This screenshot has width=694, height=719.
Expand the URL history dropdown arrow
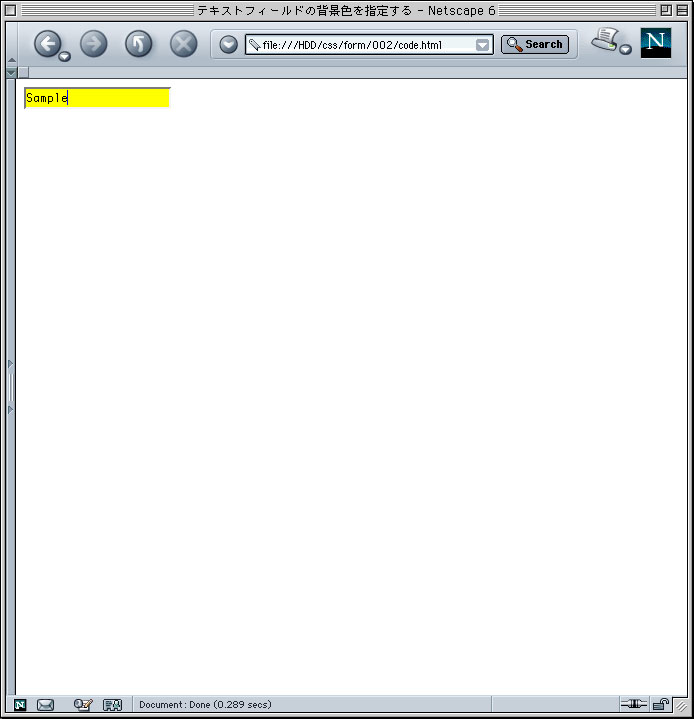[482, 45]
